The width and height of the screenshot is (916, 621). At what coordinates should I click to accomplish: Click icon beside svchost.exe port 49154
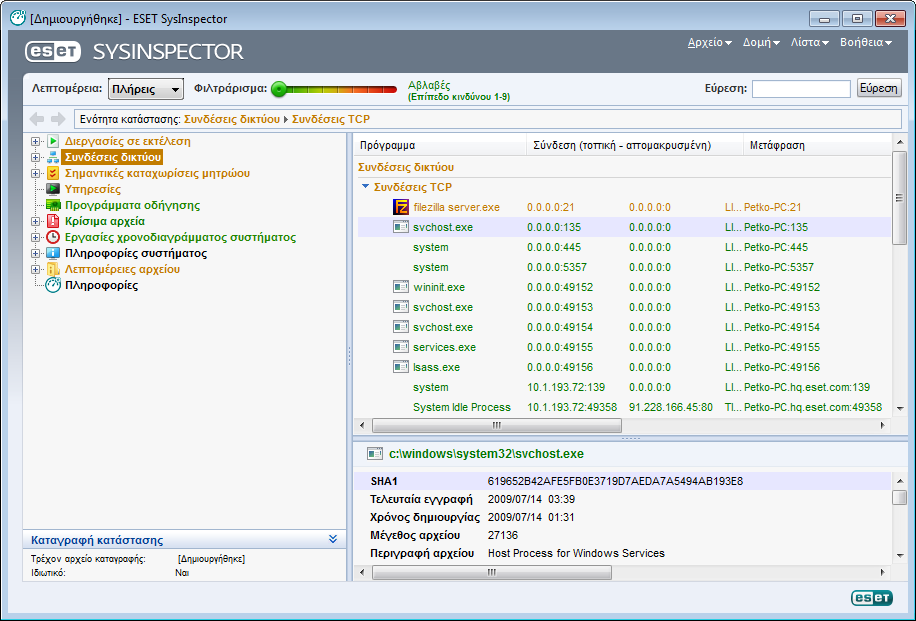pyautogui.click(x=401, y=327)
